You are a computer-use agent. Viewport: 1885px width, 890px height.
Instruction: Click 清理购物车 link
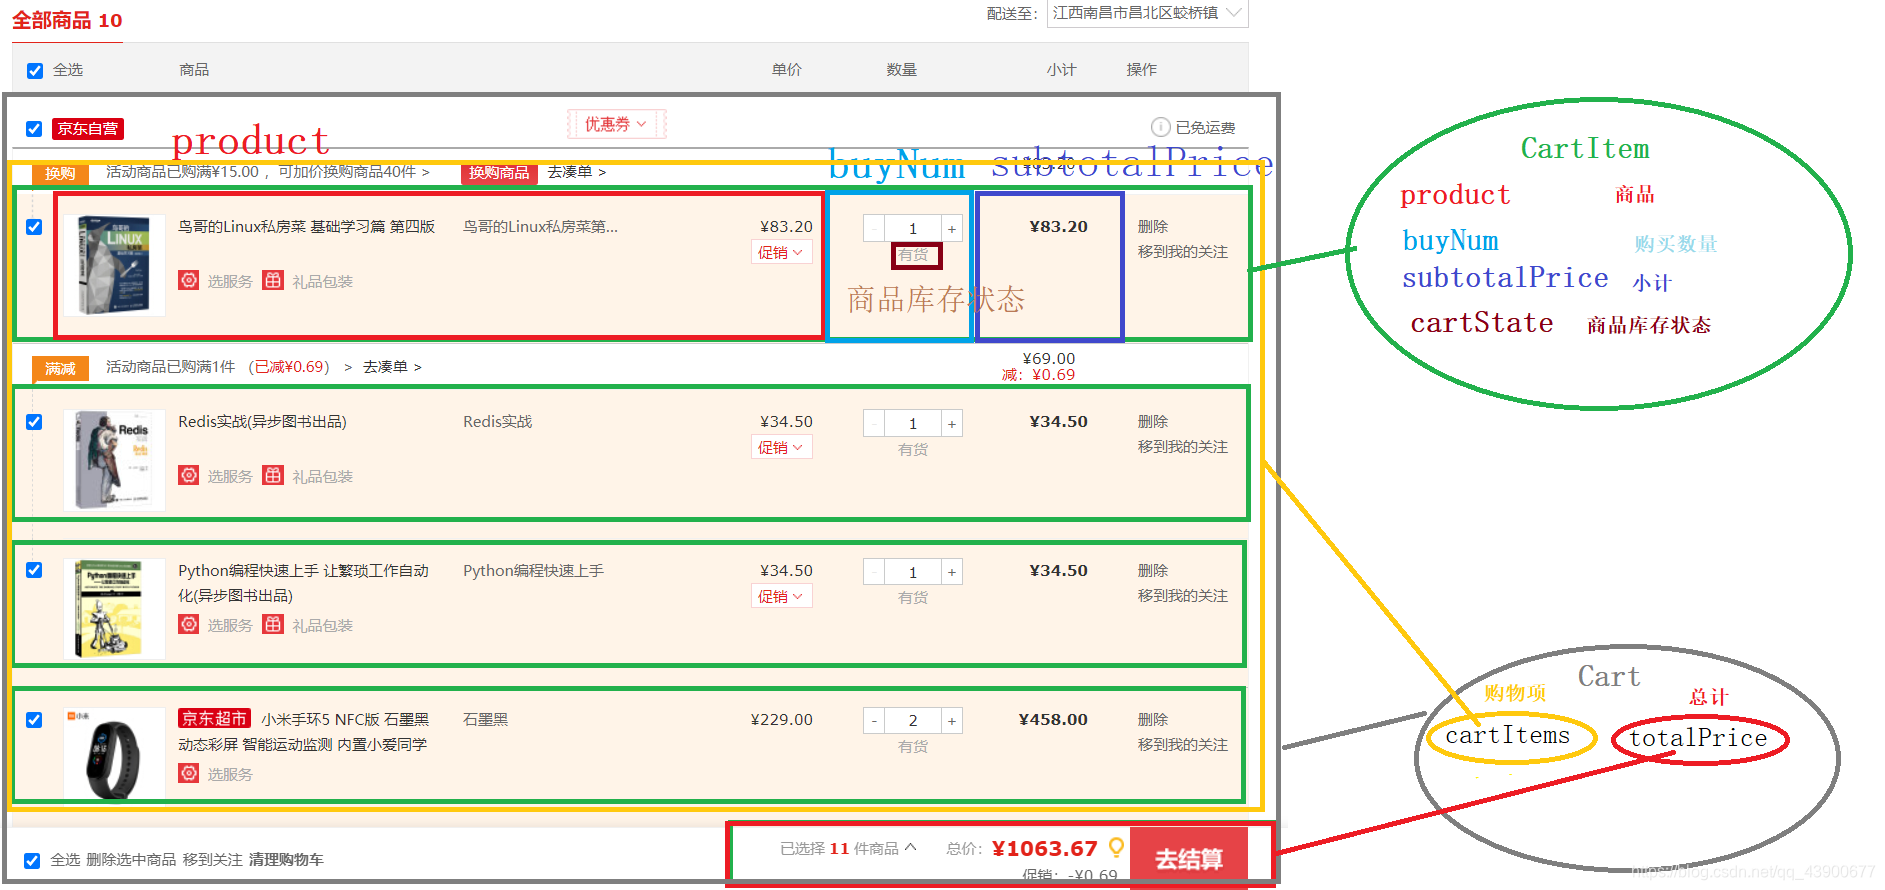pyautogui.click(x=286, y=860)
